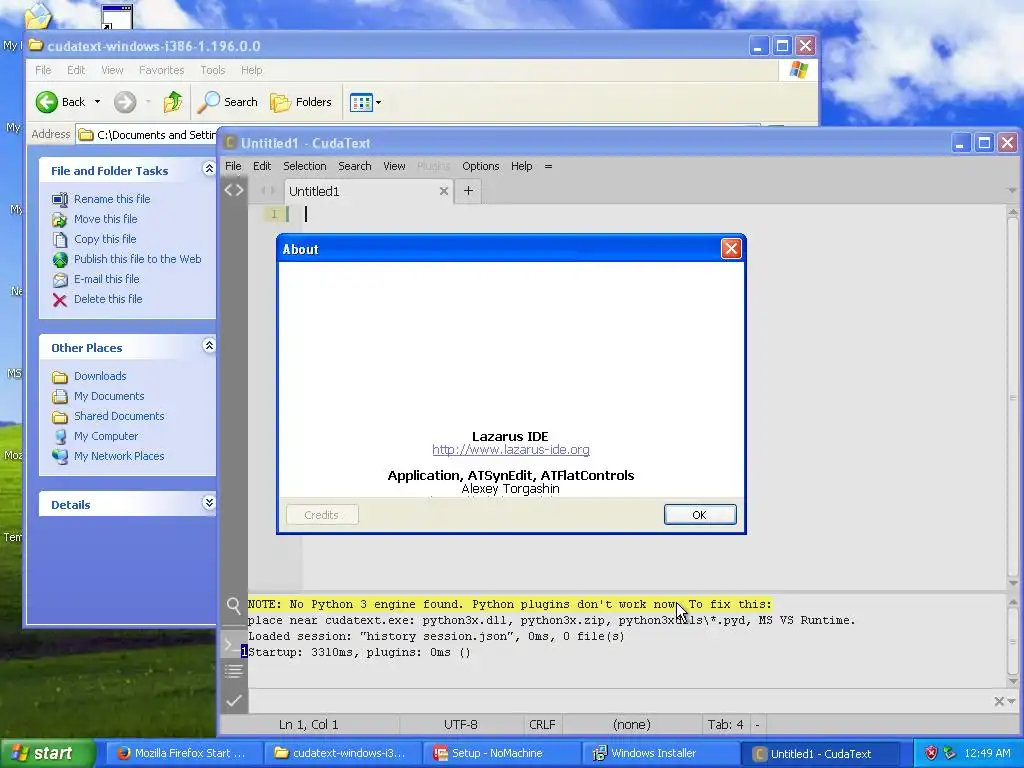
Task: Click Rename this file
Action: click(x=112, y=199)
